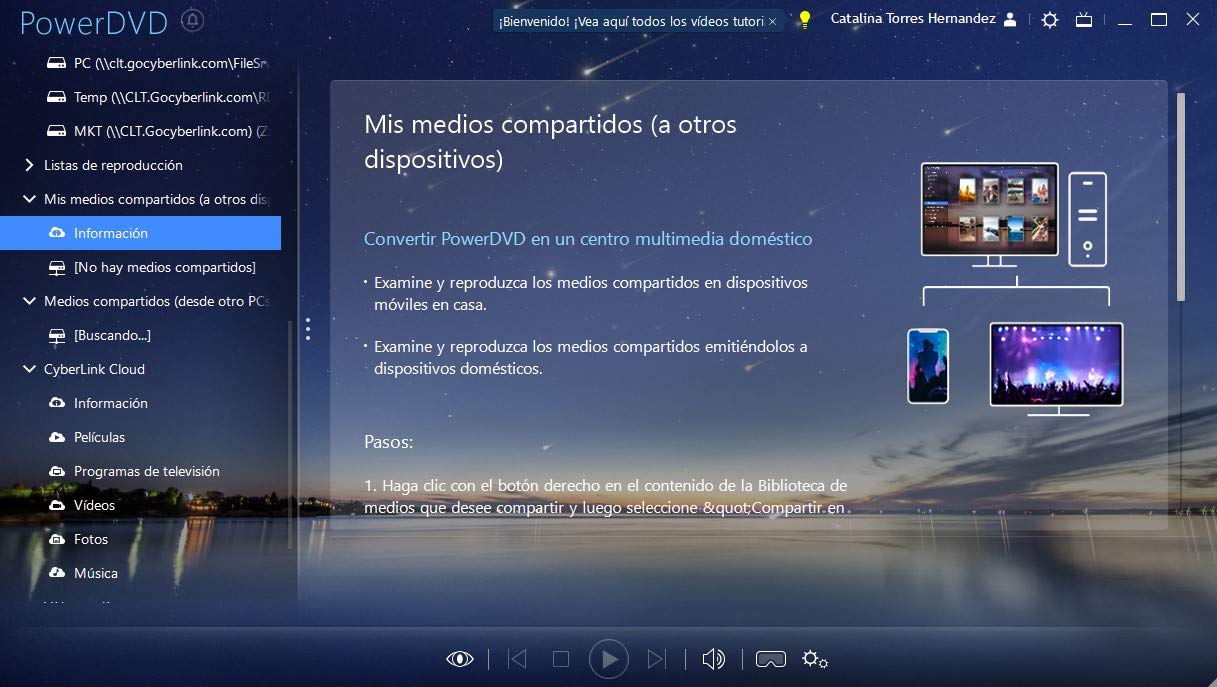Close the welcome tutorial banner
The width and height of the screenshot is (1217, 687).
click(x=772, y=21)
